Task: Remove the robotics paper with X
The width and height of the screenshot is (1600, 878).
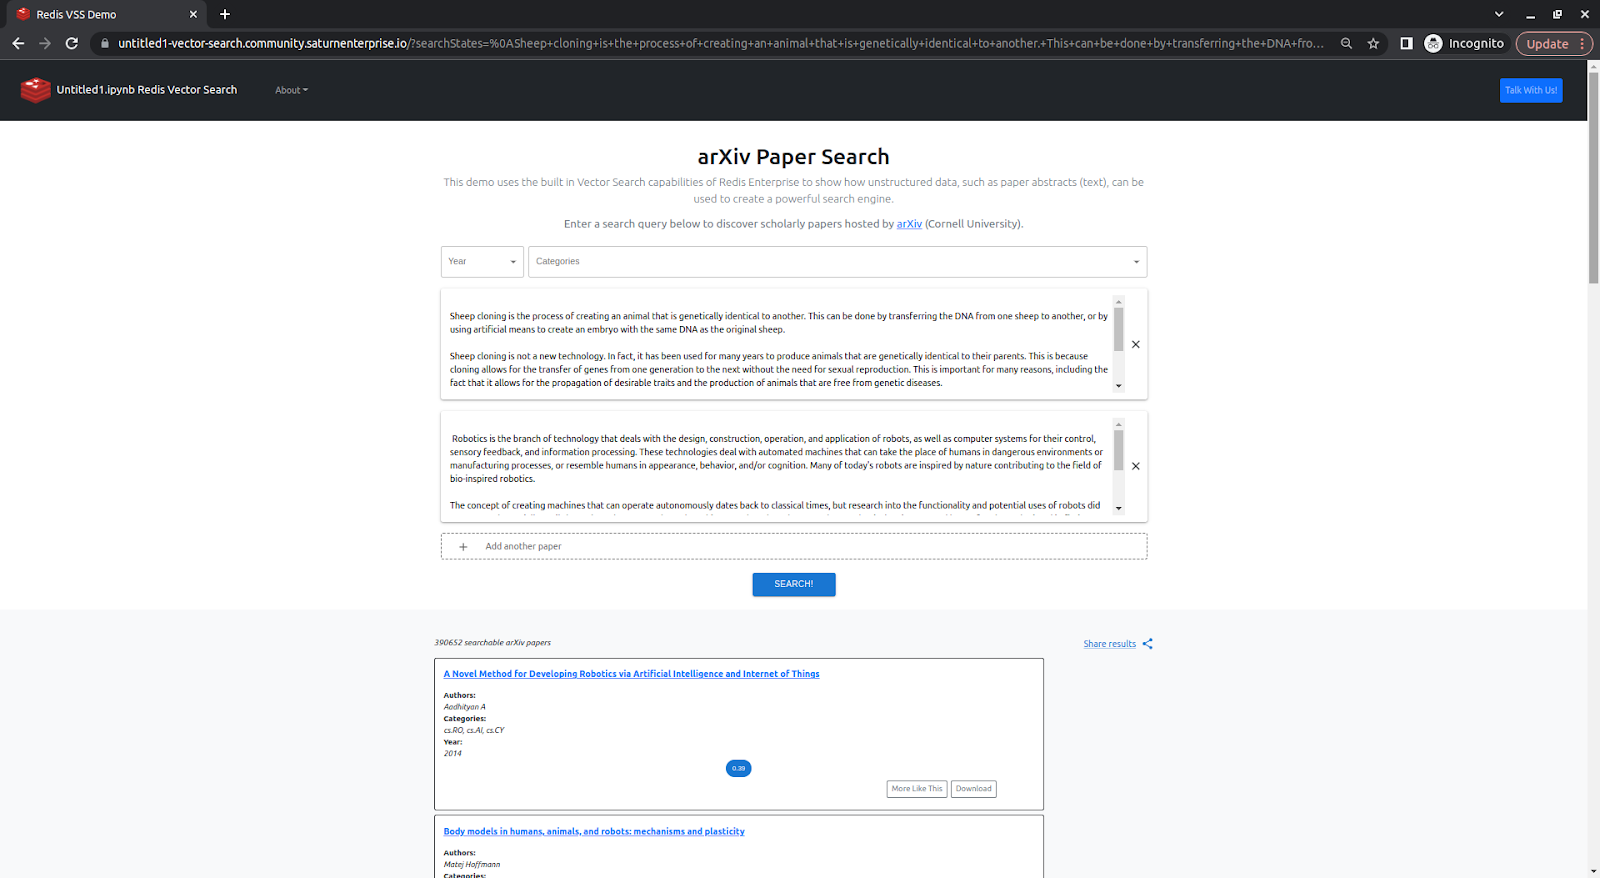Action: (x=1135, y=466)
